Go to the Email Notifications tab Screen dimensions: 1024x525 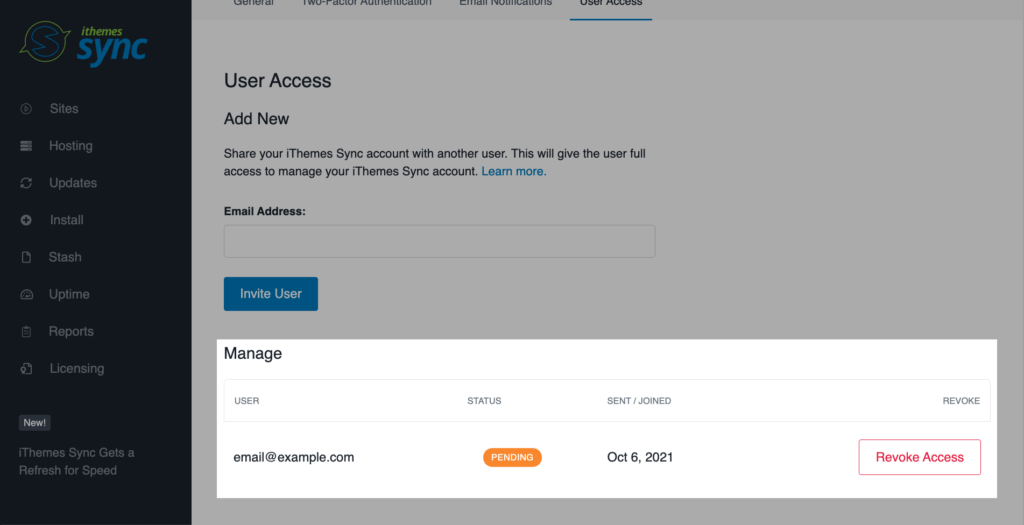pyautogui.click(x=505, y=4)
